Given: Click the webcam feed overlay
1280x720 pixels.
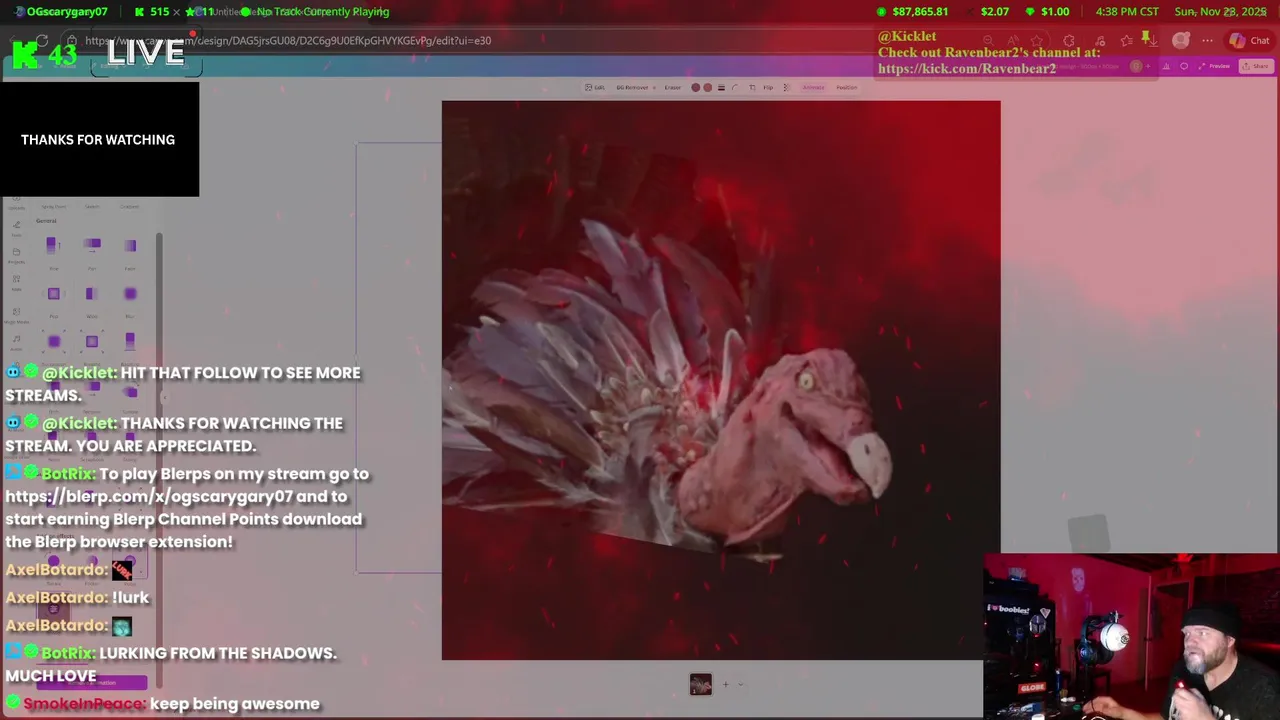Looking at the screenshot, I should 1131,637.
